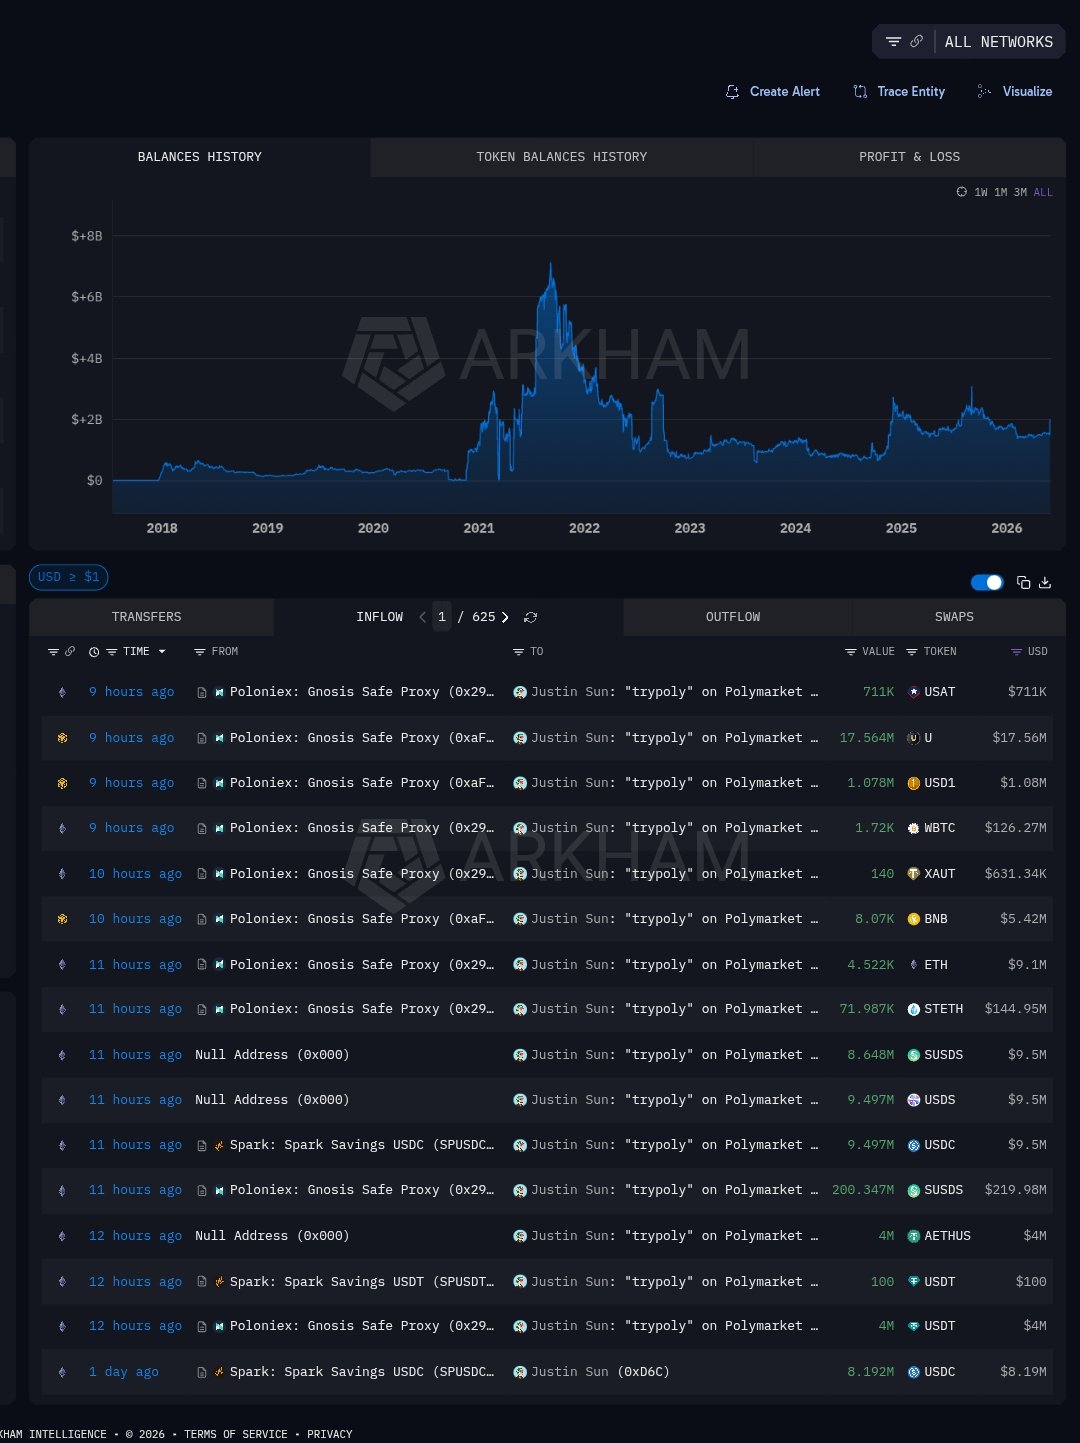Click the Spark logo in the 100 USDT row
This screenshot has width=1080, height=1443.
click(219, 1282)
